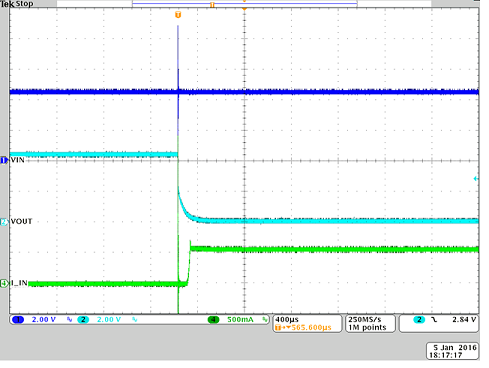Click the Tek Stop acquisition status
489x368 pixels.
17,4
